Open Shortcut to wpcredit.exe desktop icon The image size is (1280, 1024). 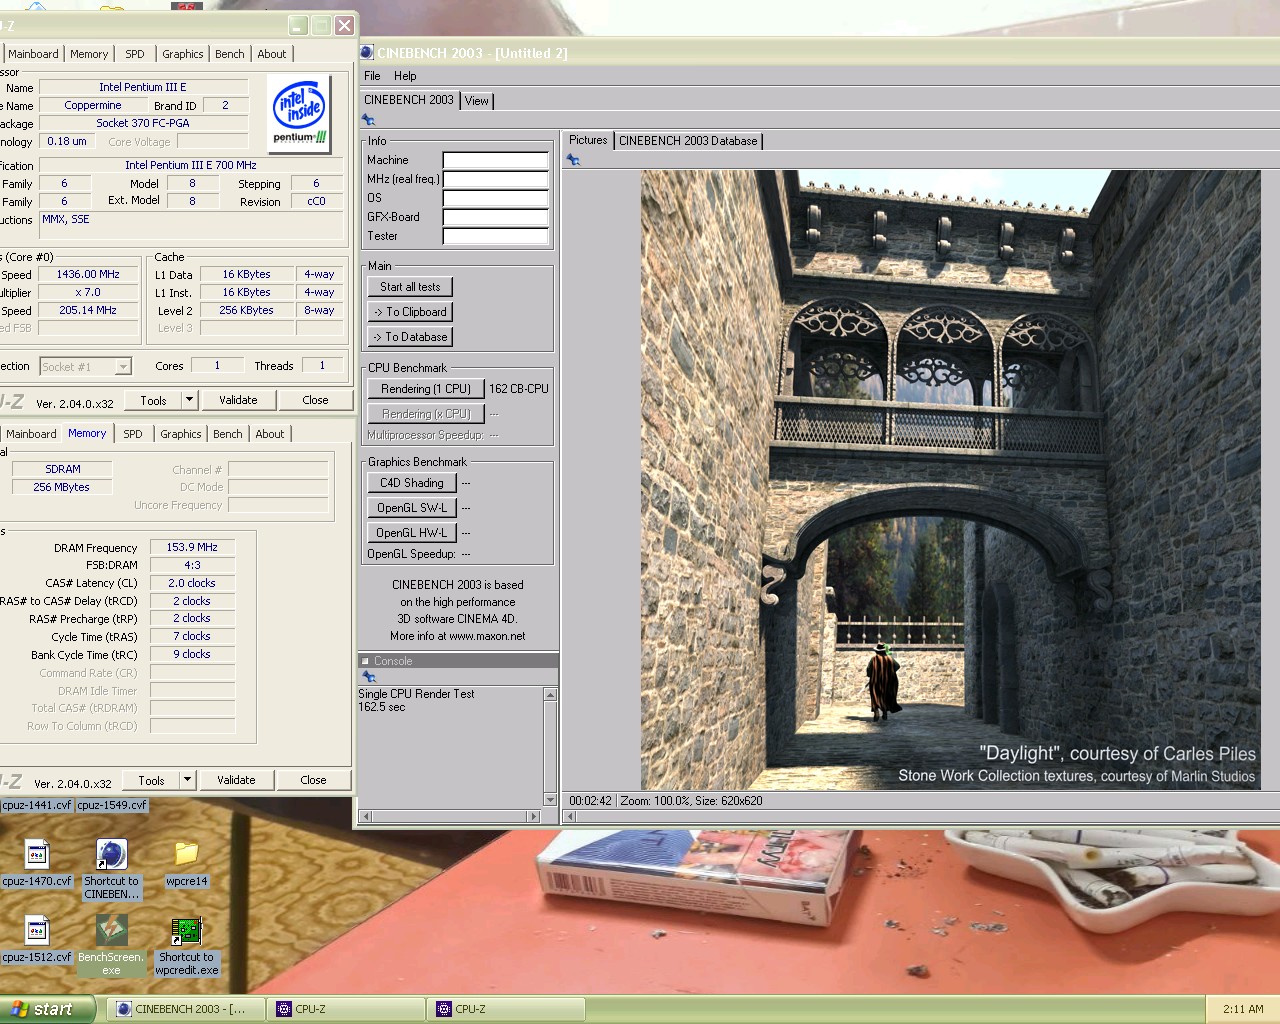[x=186, y=945]
